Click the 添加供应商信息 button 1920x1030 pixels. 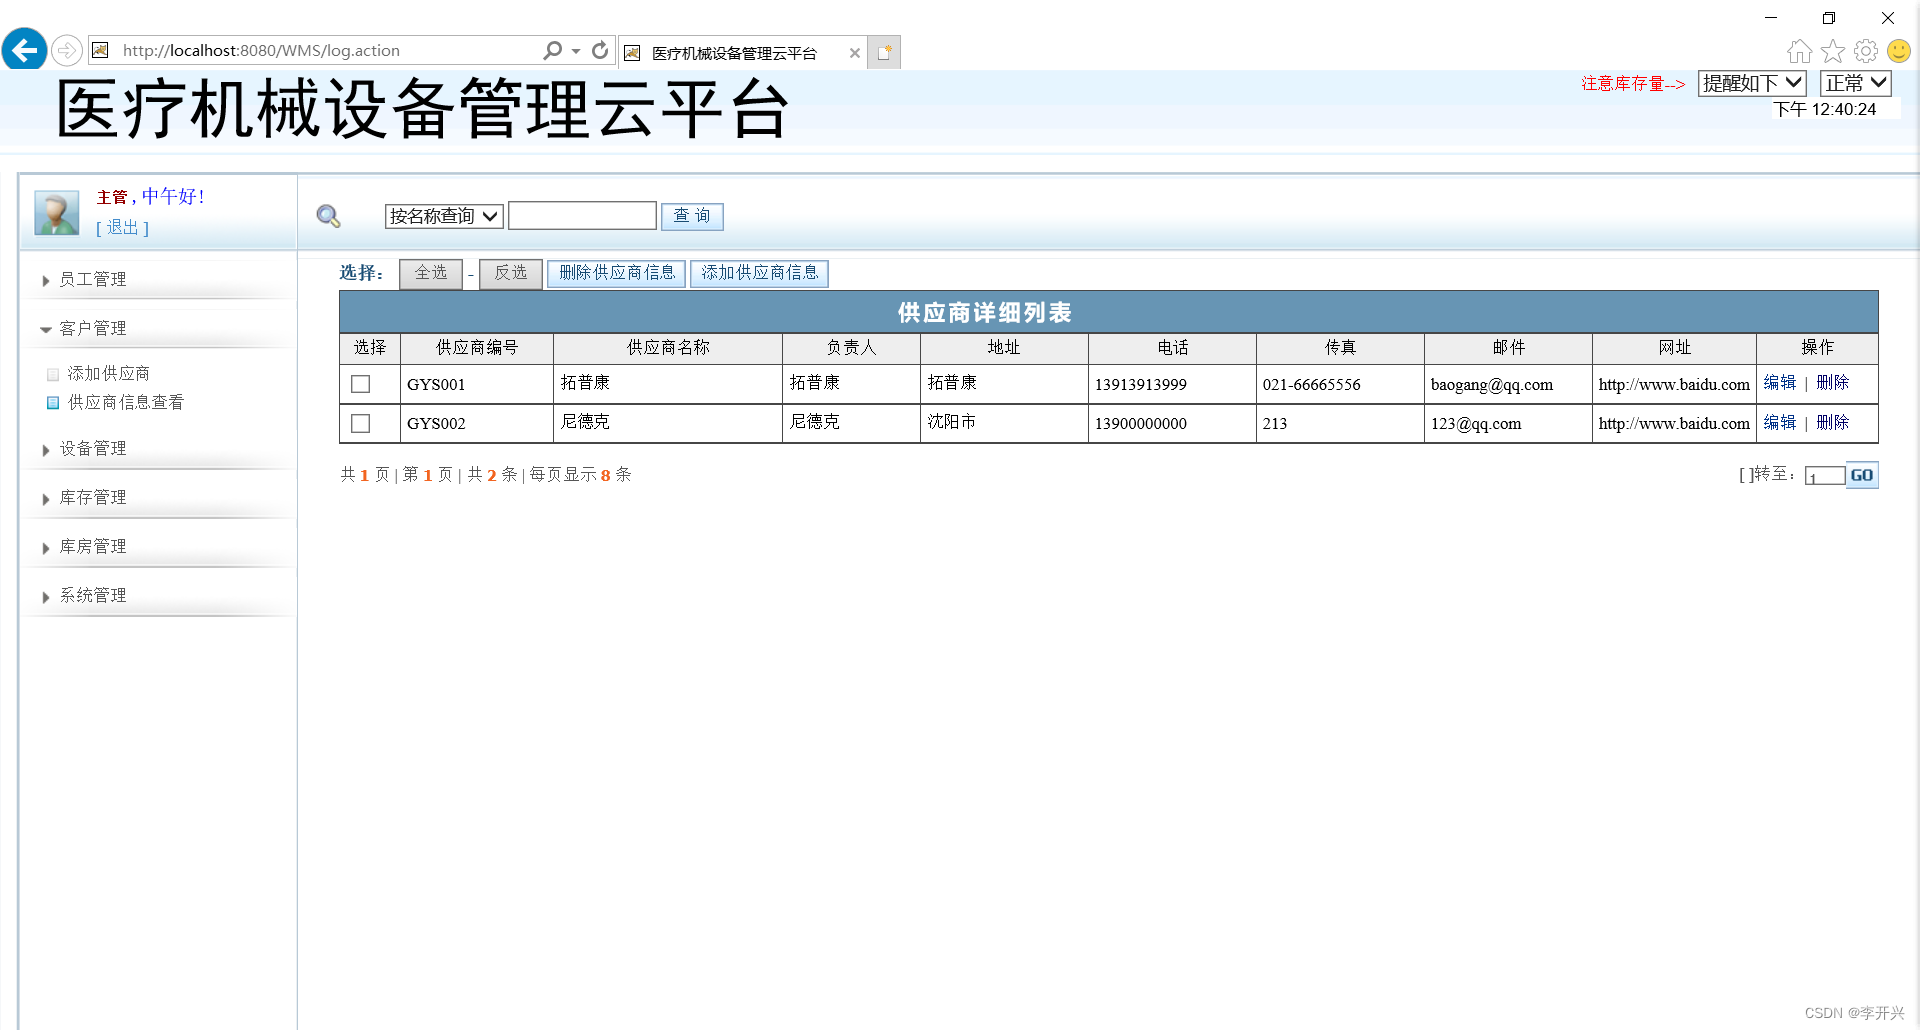coord(760,273)
